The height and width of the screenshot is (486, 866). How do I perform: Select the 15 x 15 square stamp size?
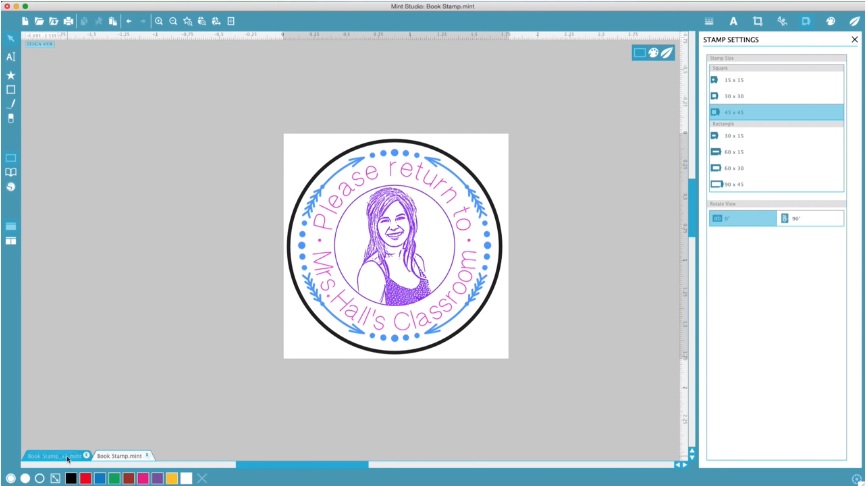coord(775,80)
